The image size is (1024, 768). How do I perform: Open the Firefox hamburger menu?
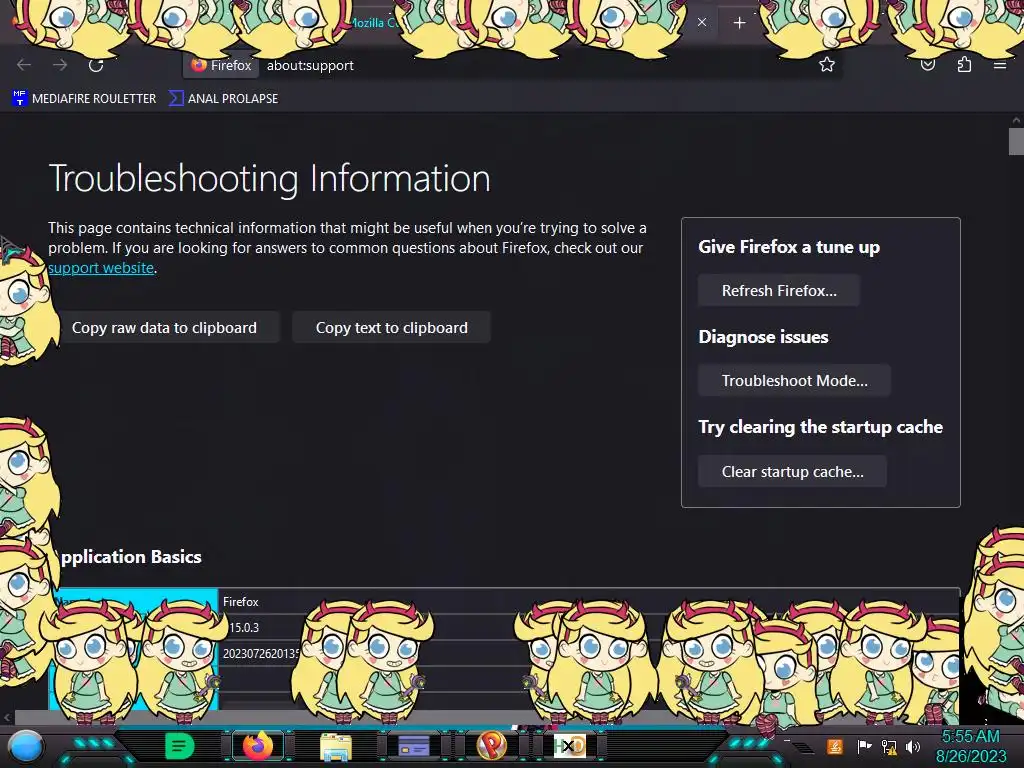pyautogui.click(x=1000, y=65)
